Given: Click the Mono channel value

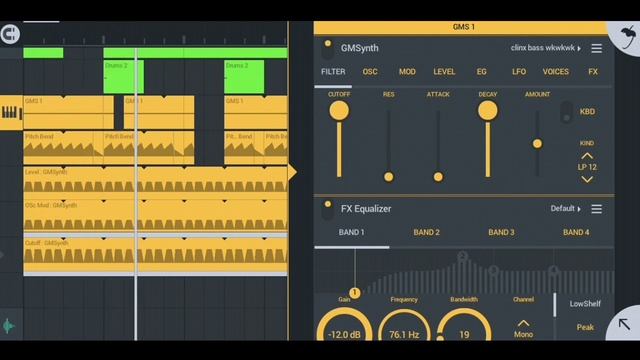Looking at the screenshot, I should pos(523,335).
